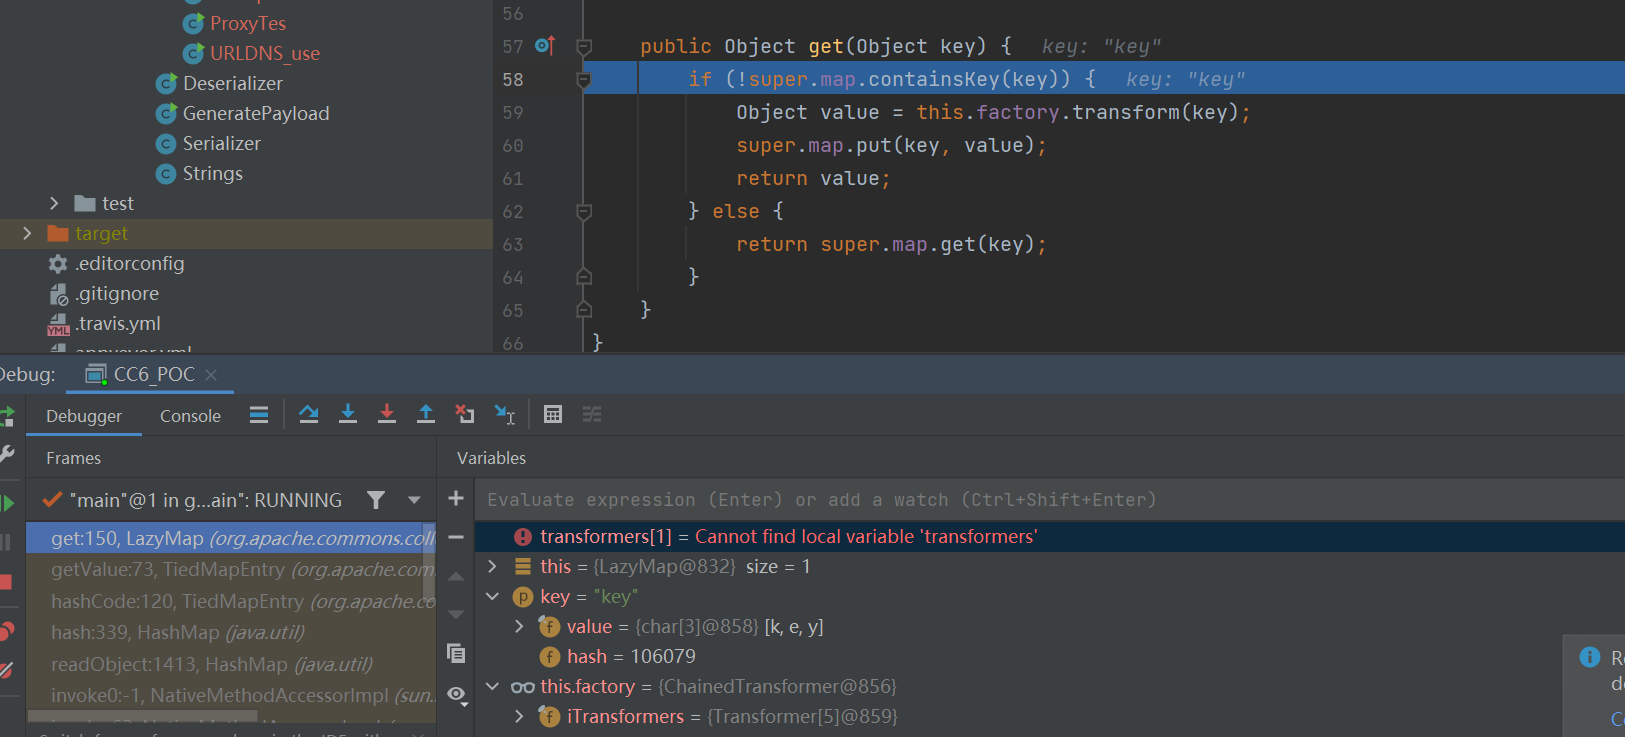Viewport: 1625px width, 737px height.
Task: Open the Evaluate Expression calculator icon
Action: click(553, 414)
